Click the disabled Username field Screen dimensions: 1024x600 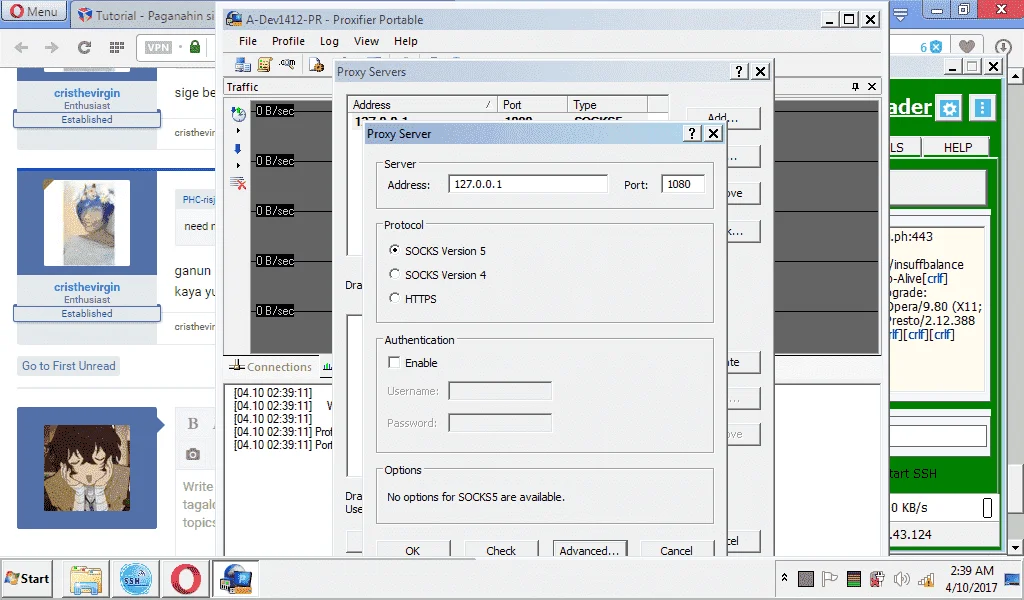tap(500, 391)
